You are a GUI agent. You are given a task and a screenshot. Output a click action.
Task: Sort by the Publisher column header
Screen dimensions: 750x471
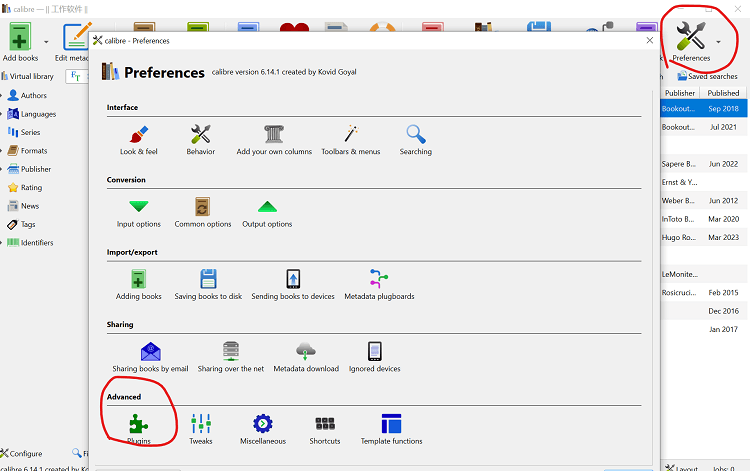[680, 93]
